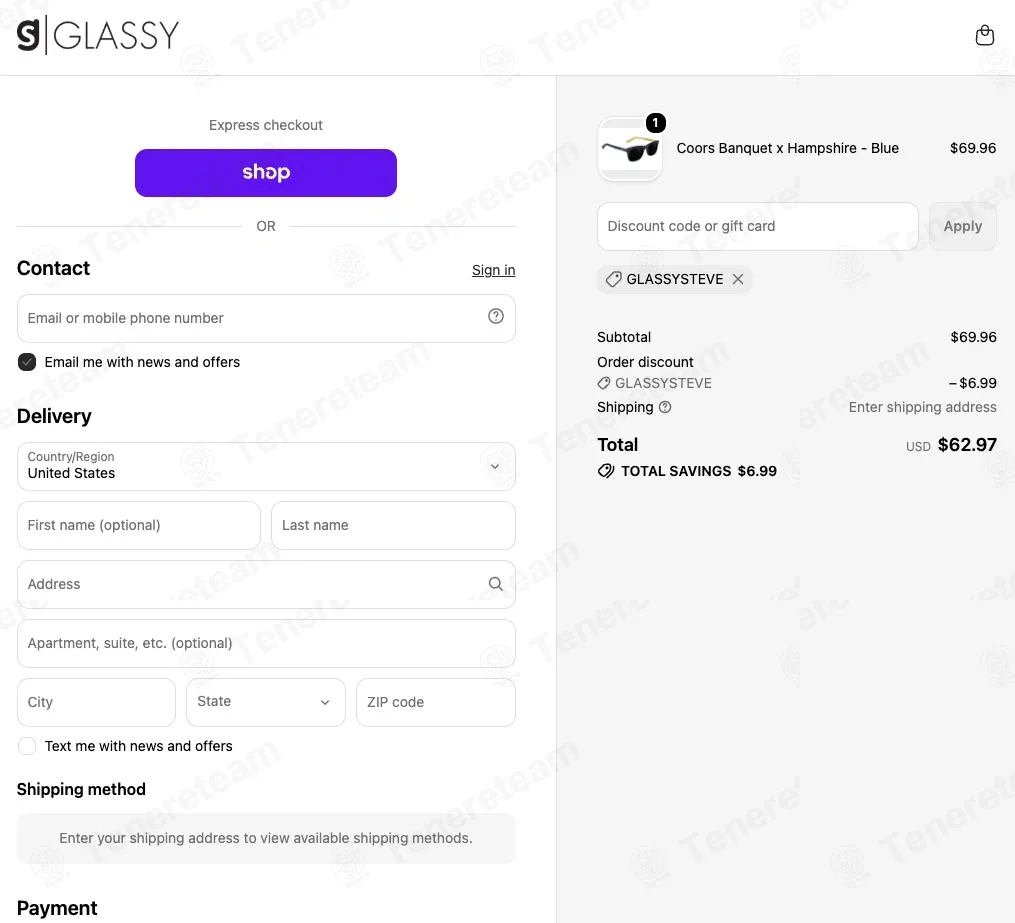The width and height of the screenshot is (1015, 923).
Task: Apply the discount code
Action: [x=963, y=227]
